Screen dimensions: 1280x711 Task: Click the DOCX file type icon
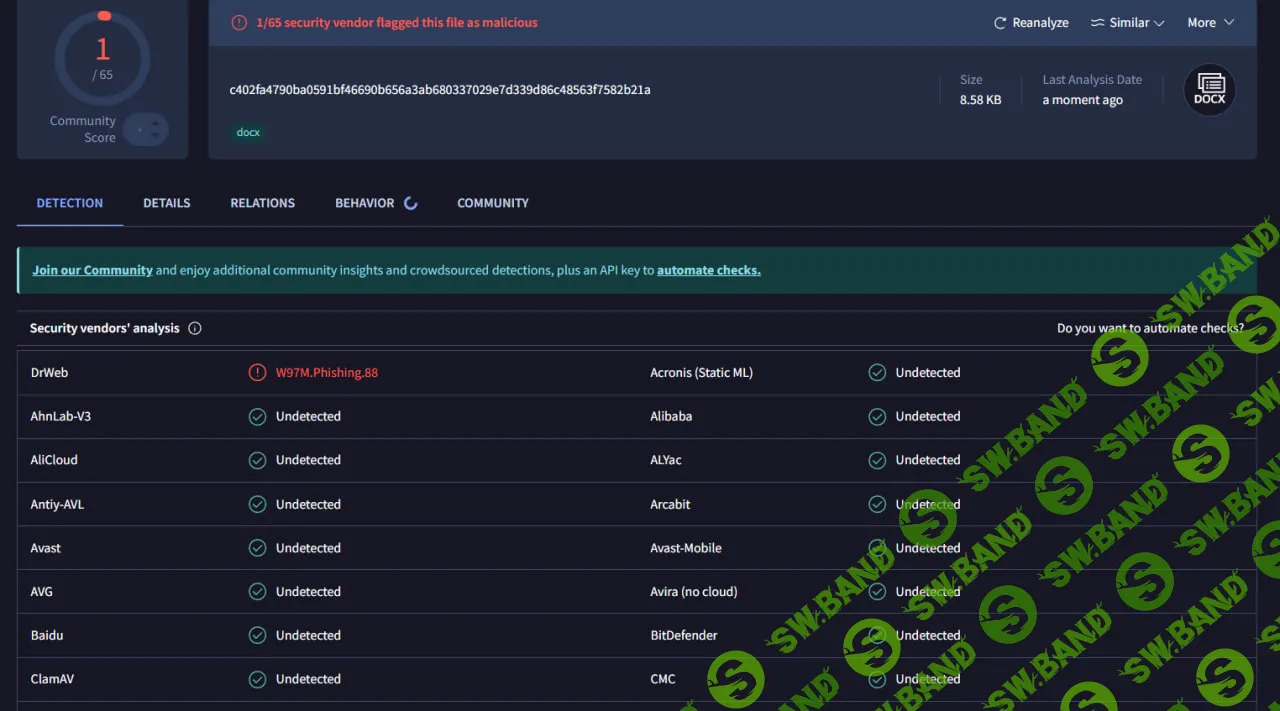1209,90
